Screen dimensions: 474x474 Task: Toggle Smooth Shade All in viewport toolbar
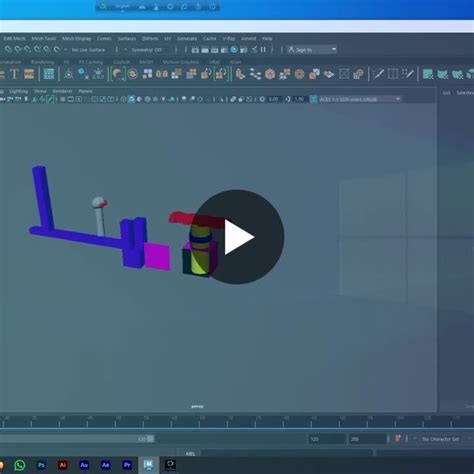tap(132, 99)
